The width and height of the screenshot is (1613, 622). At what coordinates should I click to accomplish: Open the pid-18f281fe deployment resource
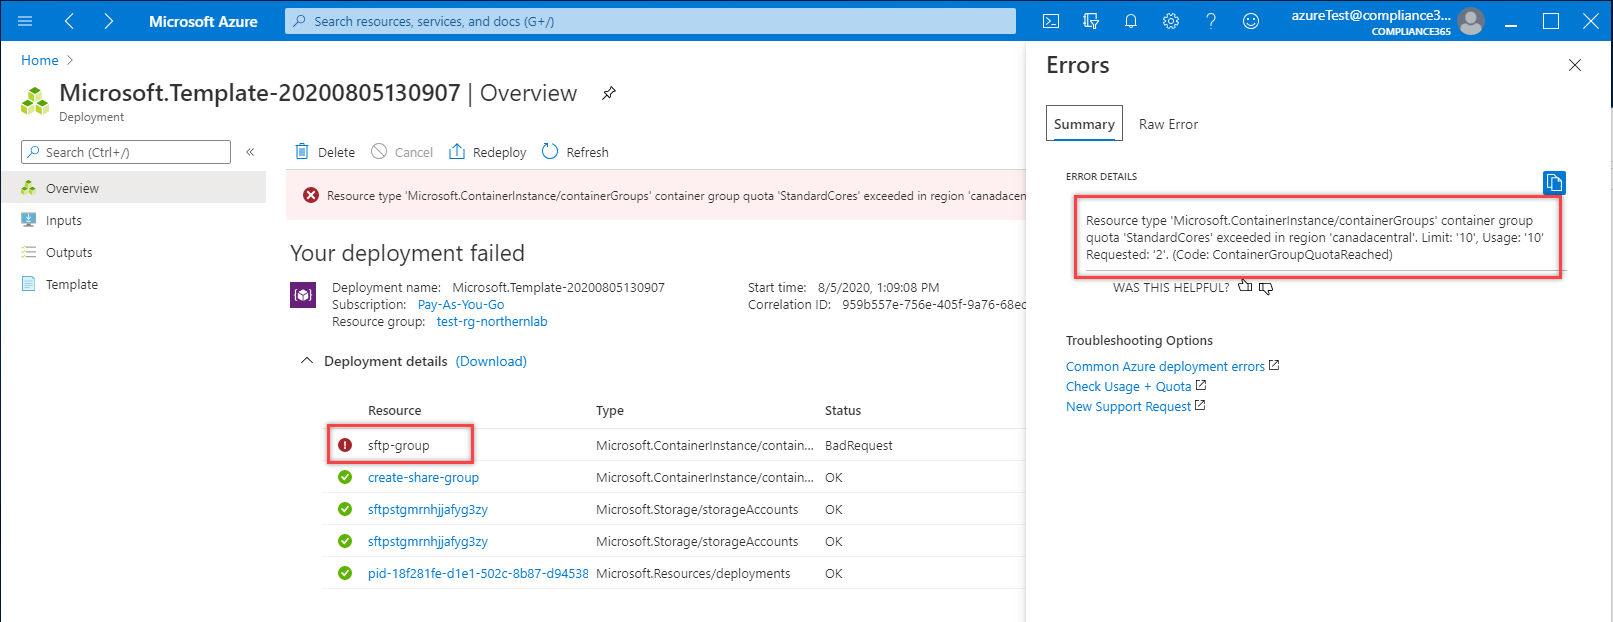pyautogui.click(x=478, y=573)
